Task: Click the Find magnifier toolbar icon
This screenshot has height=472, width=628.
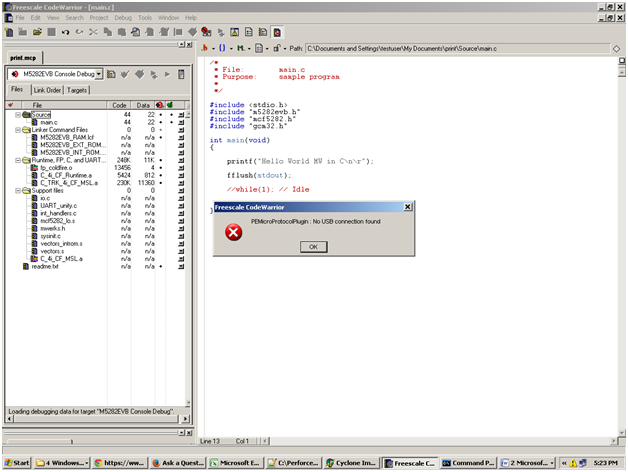Action: coord(135,32)
